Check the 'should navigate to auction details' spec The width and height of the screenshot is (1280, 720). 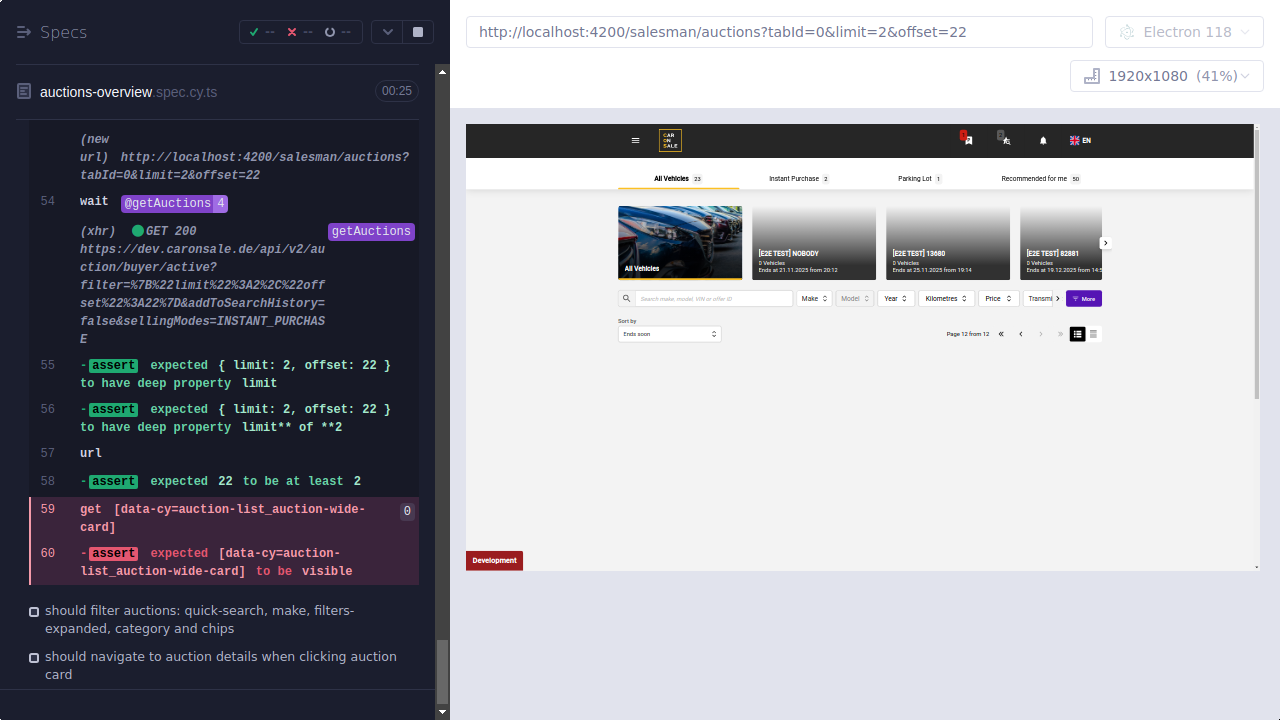34,657
